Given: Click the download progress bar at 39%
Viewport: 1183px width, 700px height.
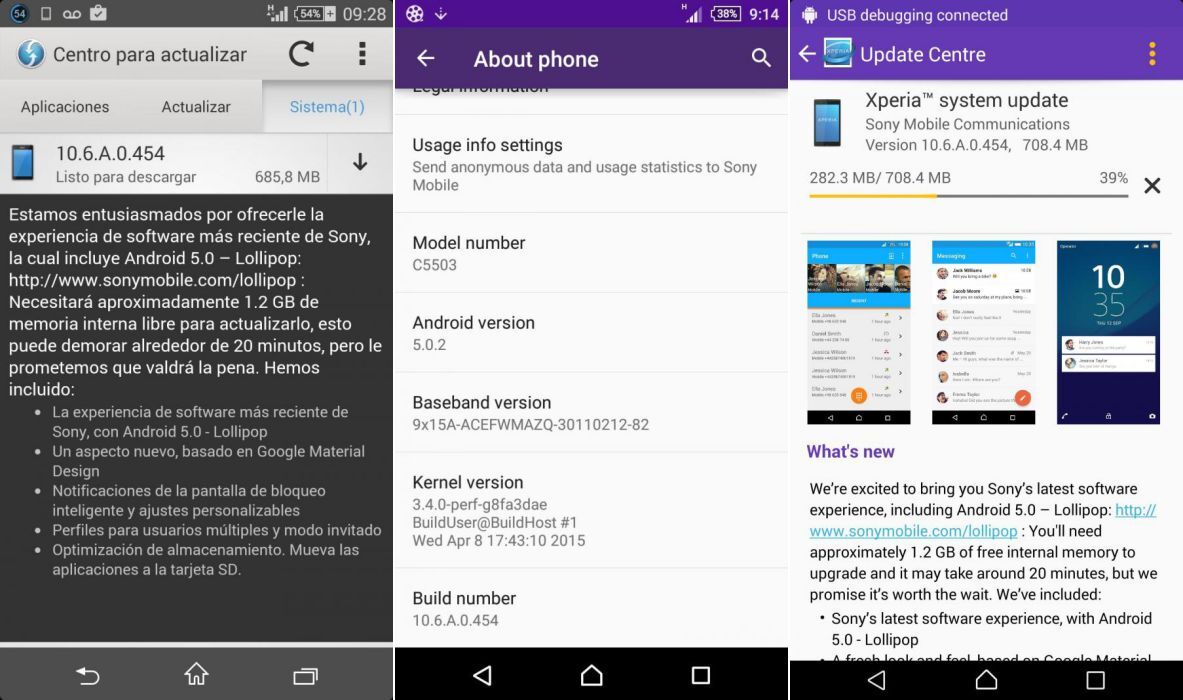Looking at the screenshot, I should point(968,196).
